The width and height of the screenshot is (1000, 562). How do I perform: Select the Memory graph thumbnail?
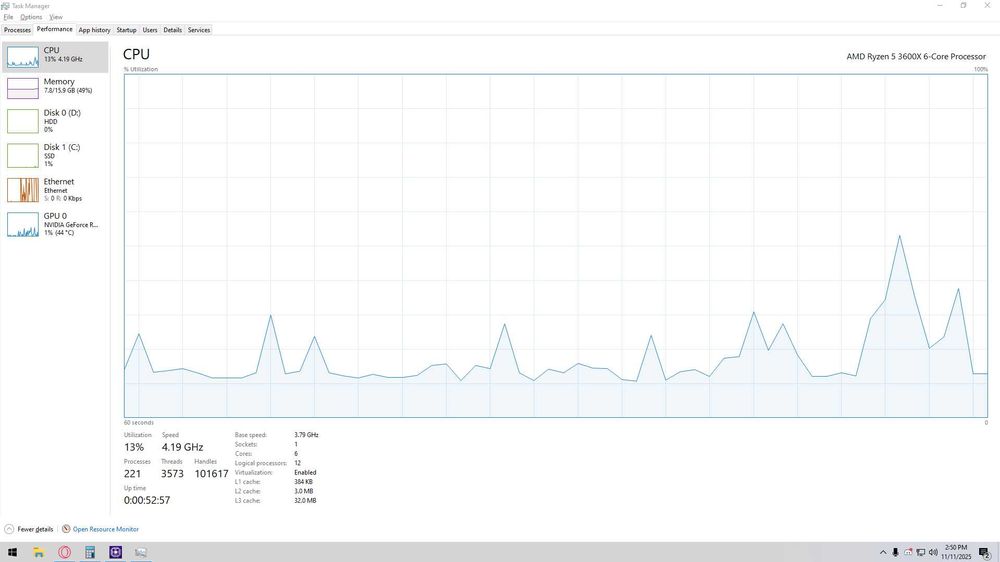(23, 88)
